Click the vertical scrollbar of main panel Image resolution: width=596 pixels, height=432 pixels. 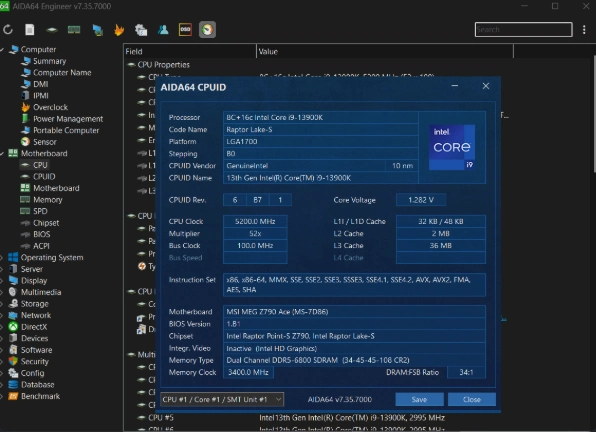tap(594, 114)
